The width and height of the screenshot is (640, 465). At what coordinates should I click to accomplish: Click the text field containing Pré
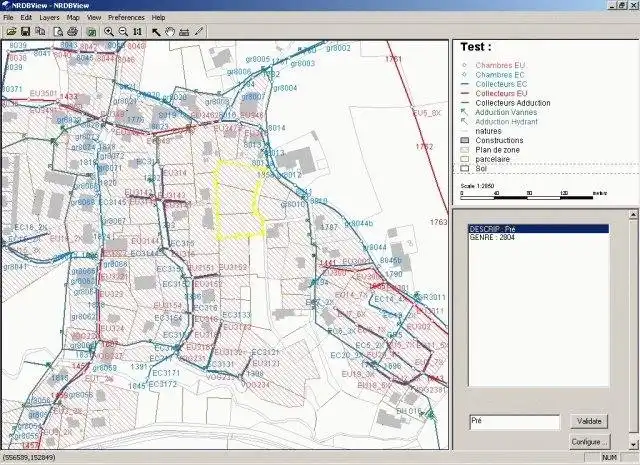(x=515, y=422)
